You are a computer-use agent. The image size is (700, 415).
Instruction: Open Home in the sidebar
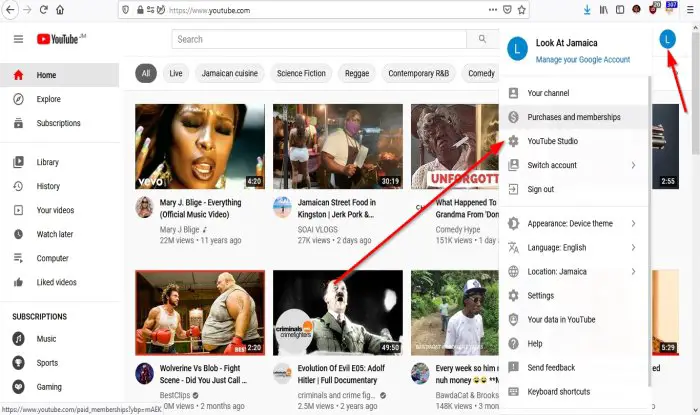click(x=59, y=75)
